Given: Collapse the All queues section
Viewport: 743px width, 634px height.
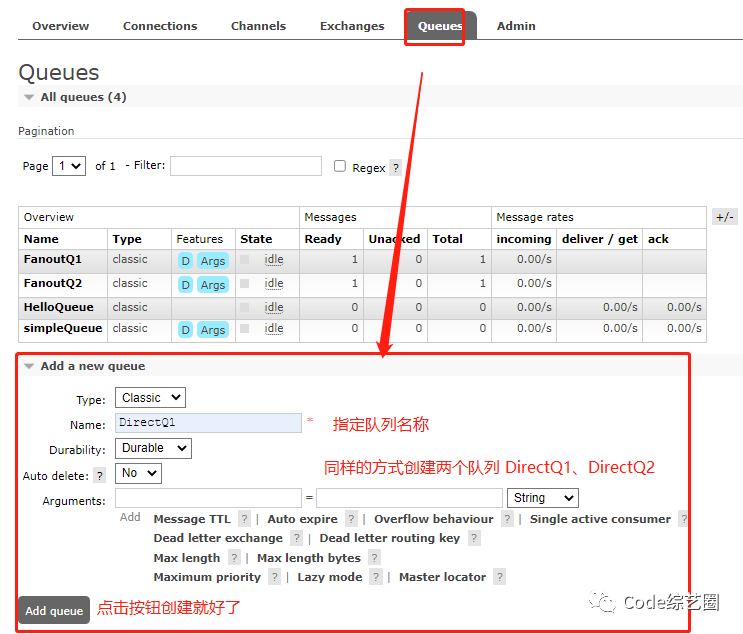Looking at the screenshot, I should click(29, 97).
